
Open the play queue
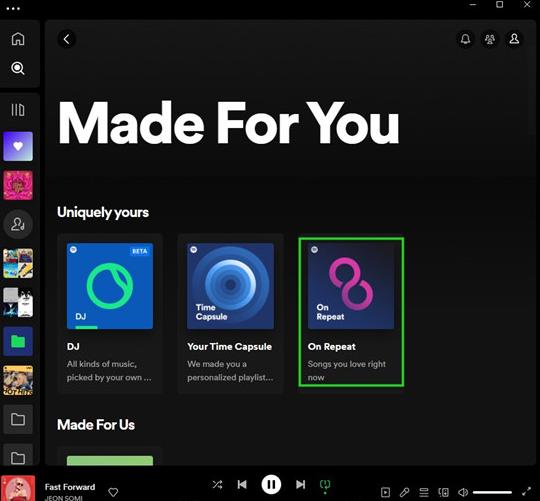(424, 492)
